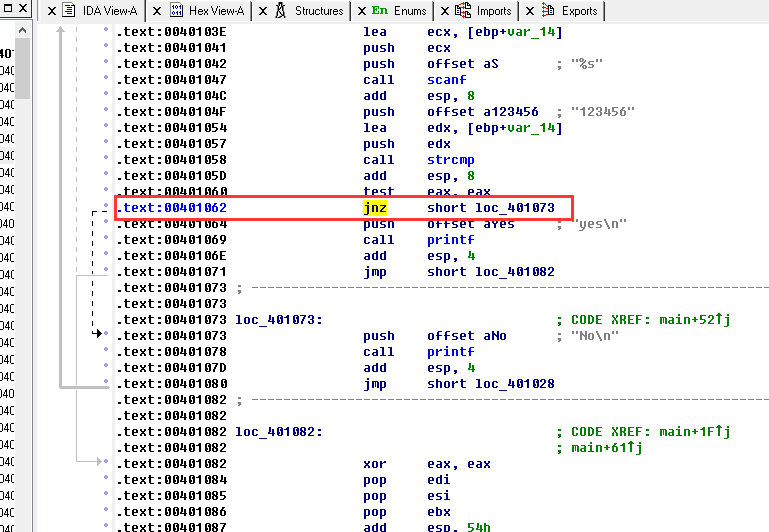The height and width of the screenshot is (532, 769).
Task: Close the Hex View-A tab
Action: coord(152,11)
